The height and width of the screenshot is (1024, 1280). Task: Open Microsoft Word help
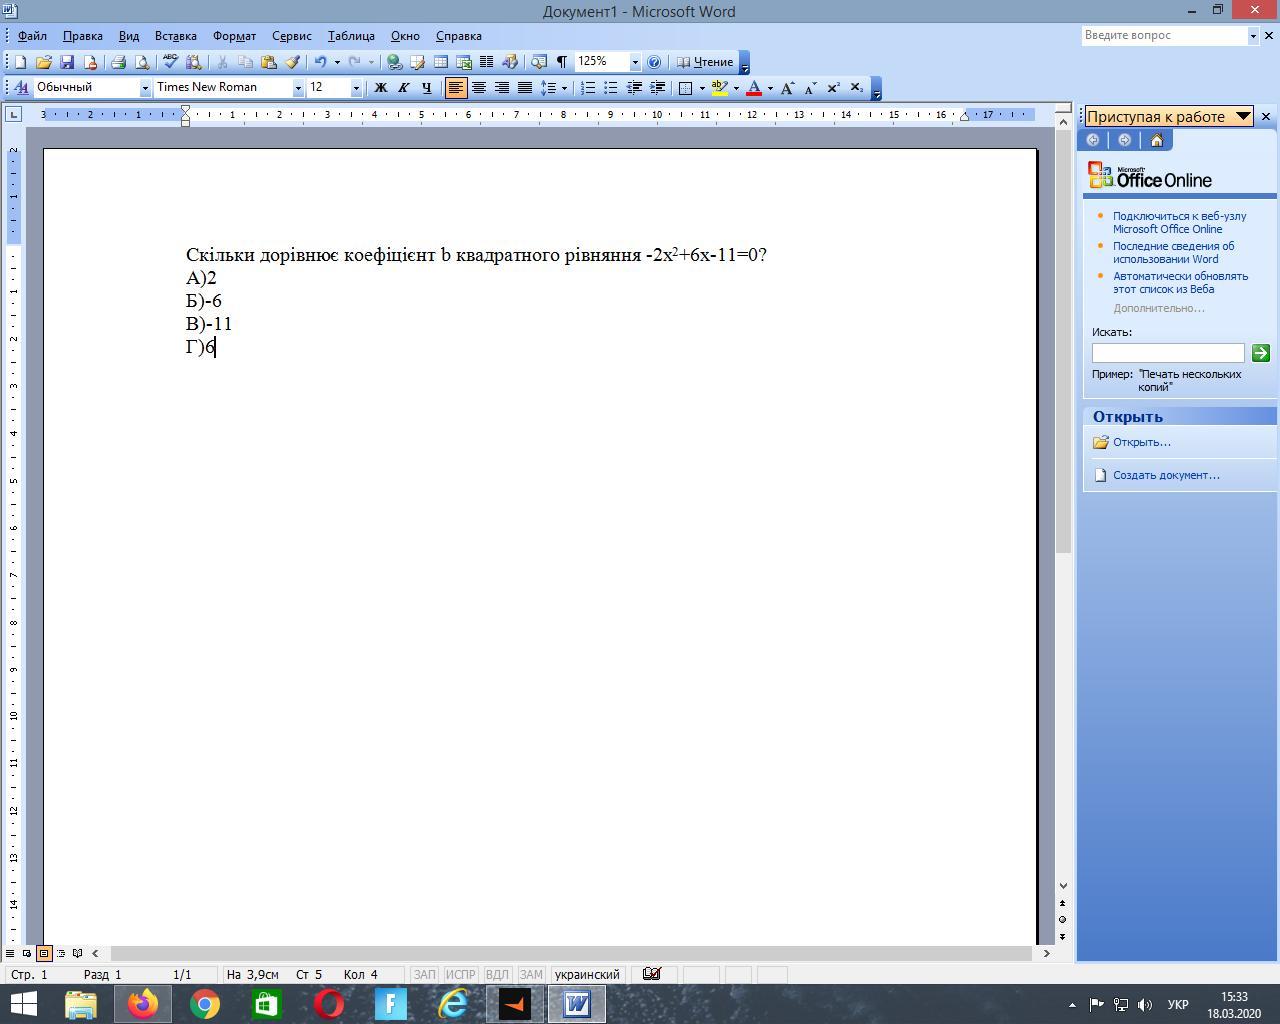654,62
